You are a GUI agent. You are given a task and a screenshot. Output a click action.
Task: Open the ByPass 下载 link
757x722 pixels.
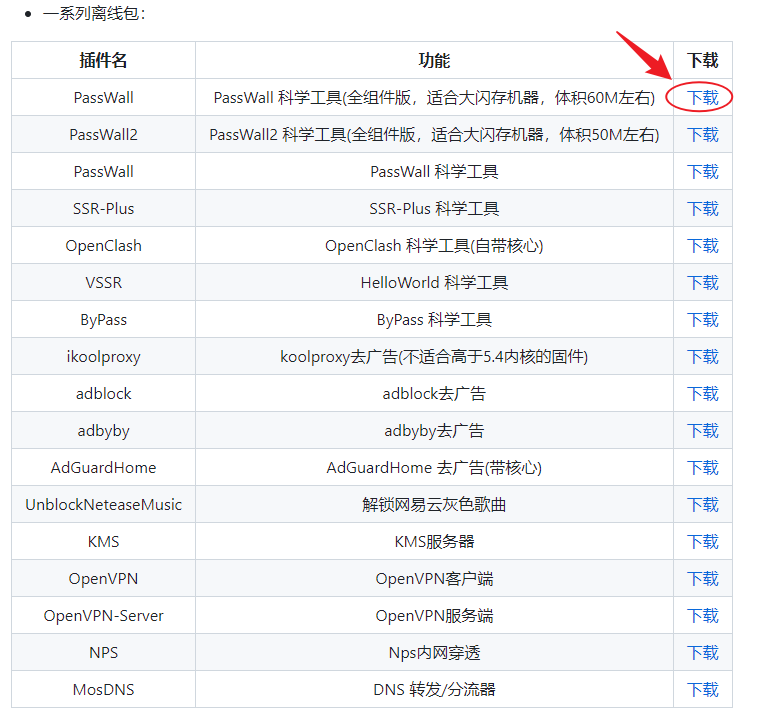(x=702, y=319)
